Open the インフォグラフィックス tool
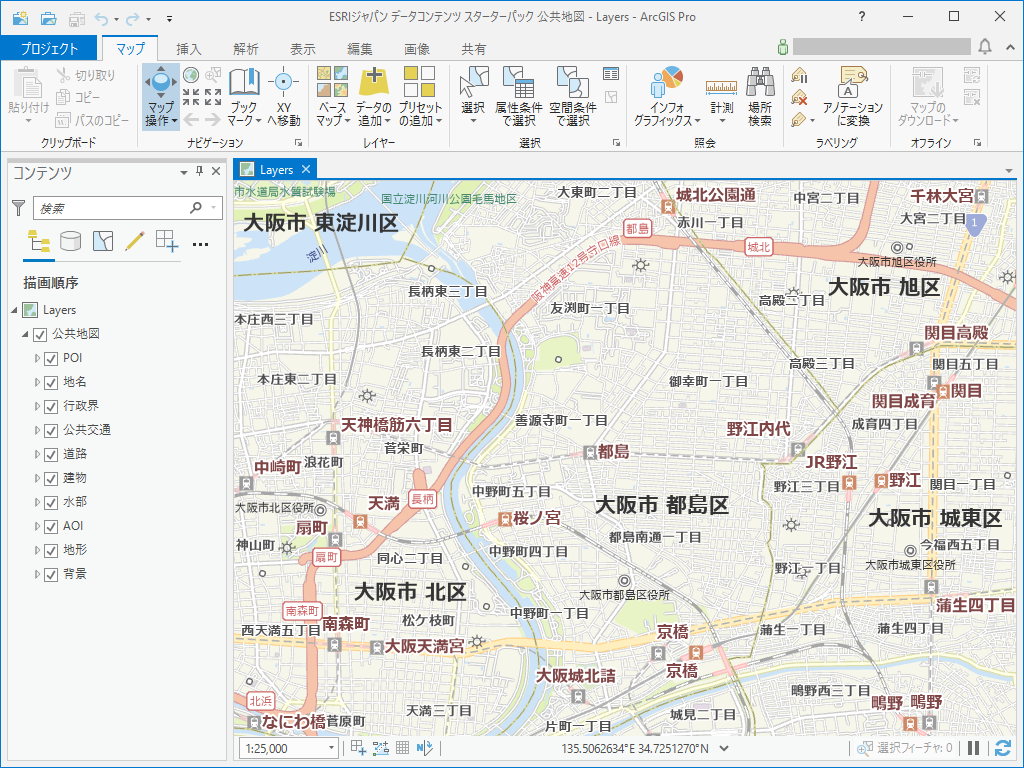This screenshot has height=768, width=1024. pyautogui.click(x=666, y=83)
